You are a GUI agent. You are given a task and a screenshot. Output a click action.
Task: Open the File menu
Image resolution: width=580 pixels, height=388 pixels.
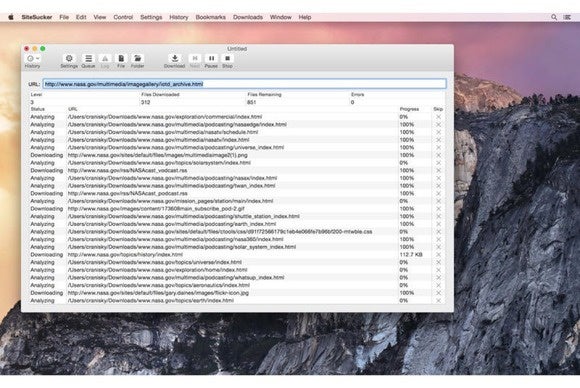tap(64, 17)
